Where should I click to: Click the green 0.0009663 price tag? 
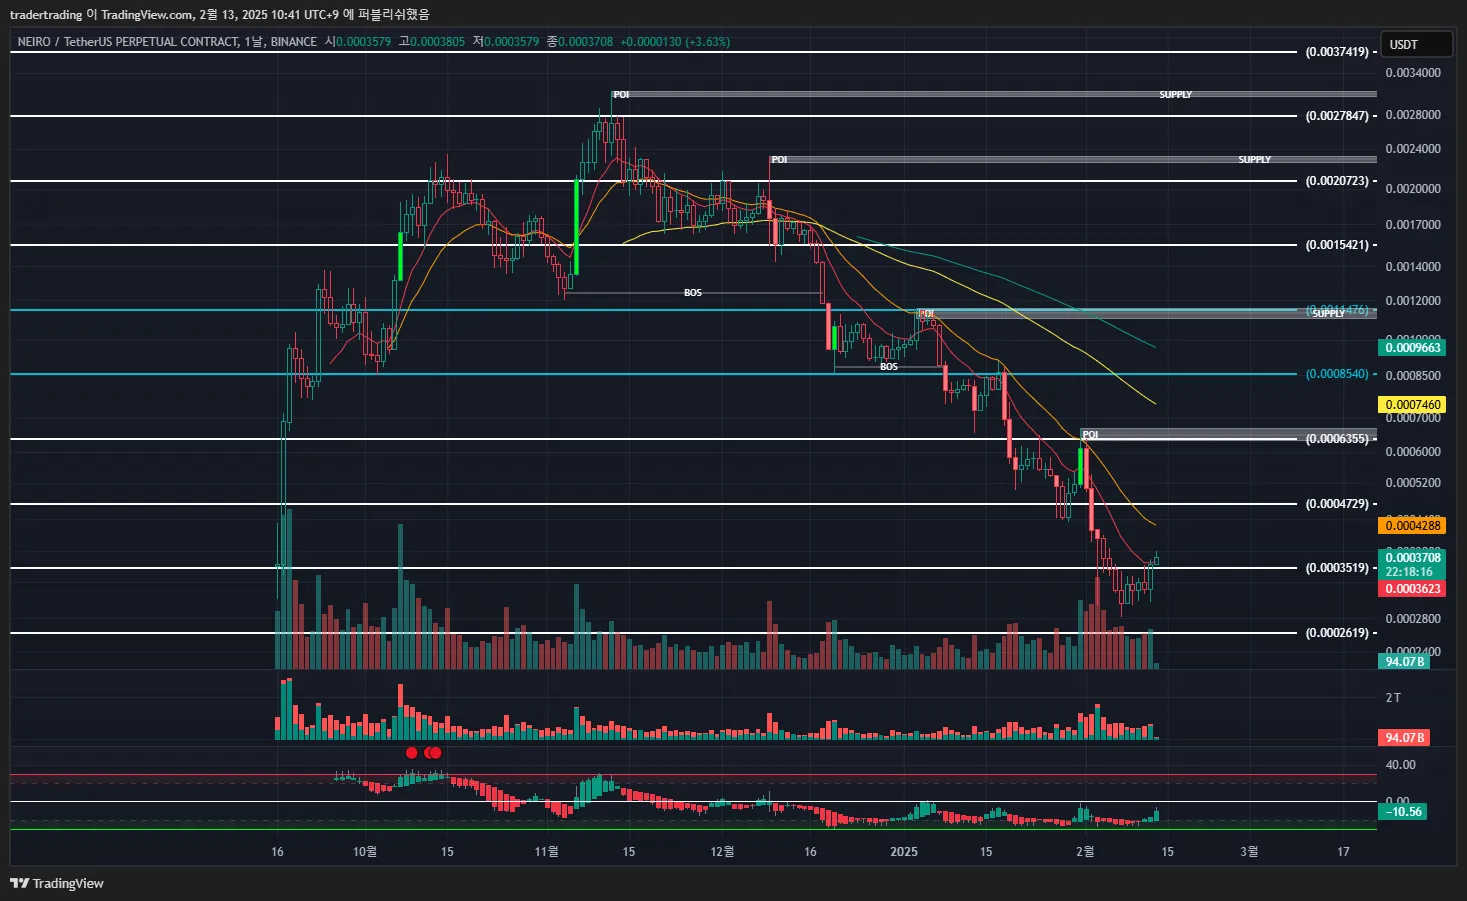coord(1412,348)
